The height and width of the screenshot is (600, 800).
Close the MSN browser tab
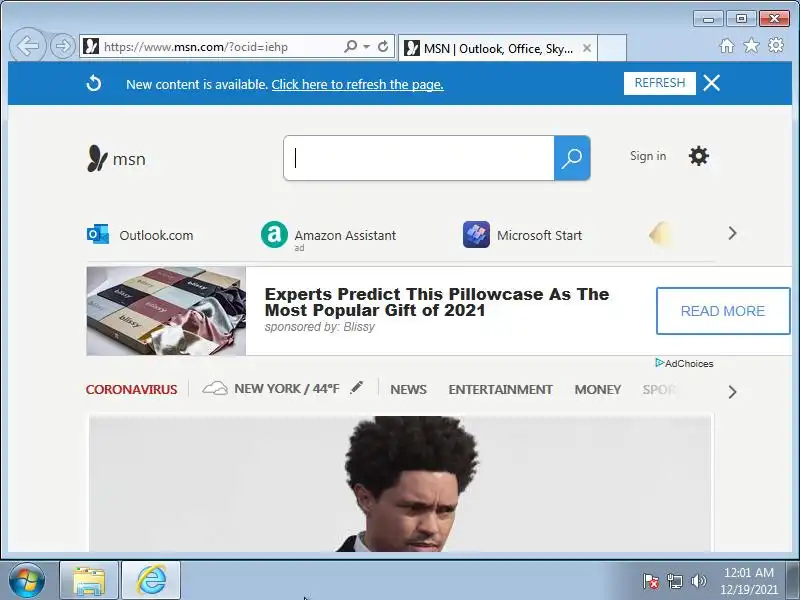587,48
